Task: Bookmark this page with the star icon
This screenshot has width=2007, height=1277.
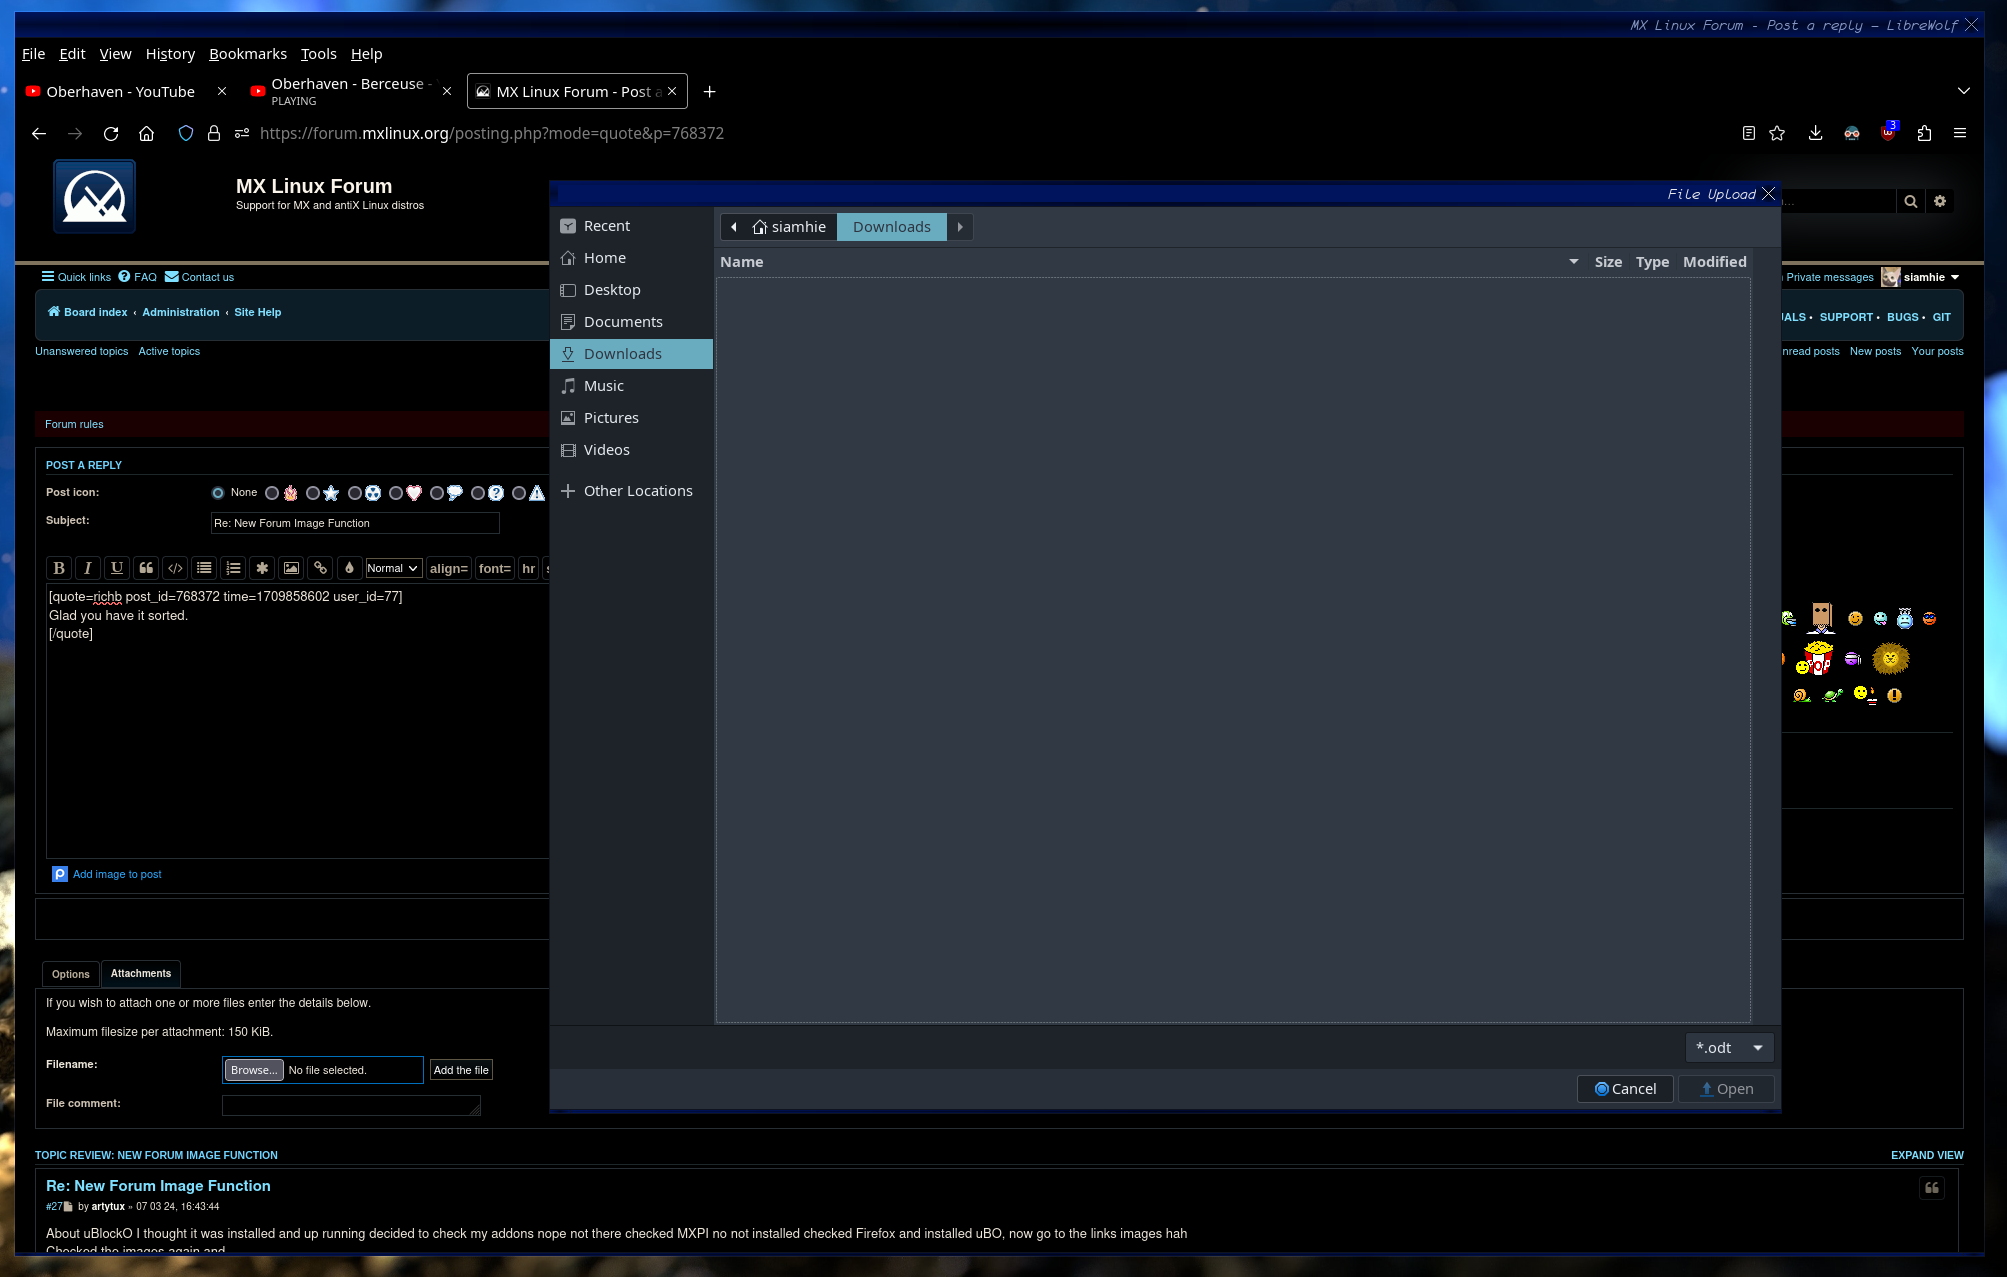Action: tap(1777, 133)
